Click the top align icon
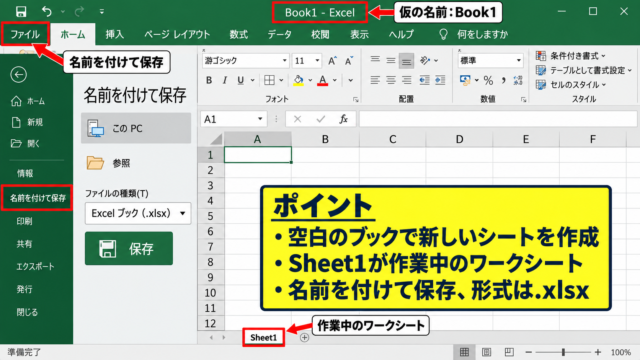 point(375,60)
